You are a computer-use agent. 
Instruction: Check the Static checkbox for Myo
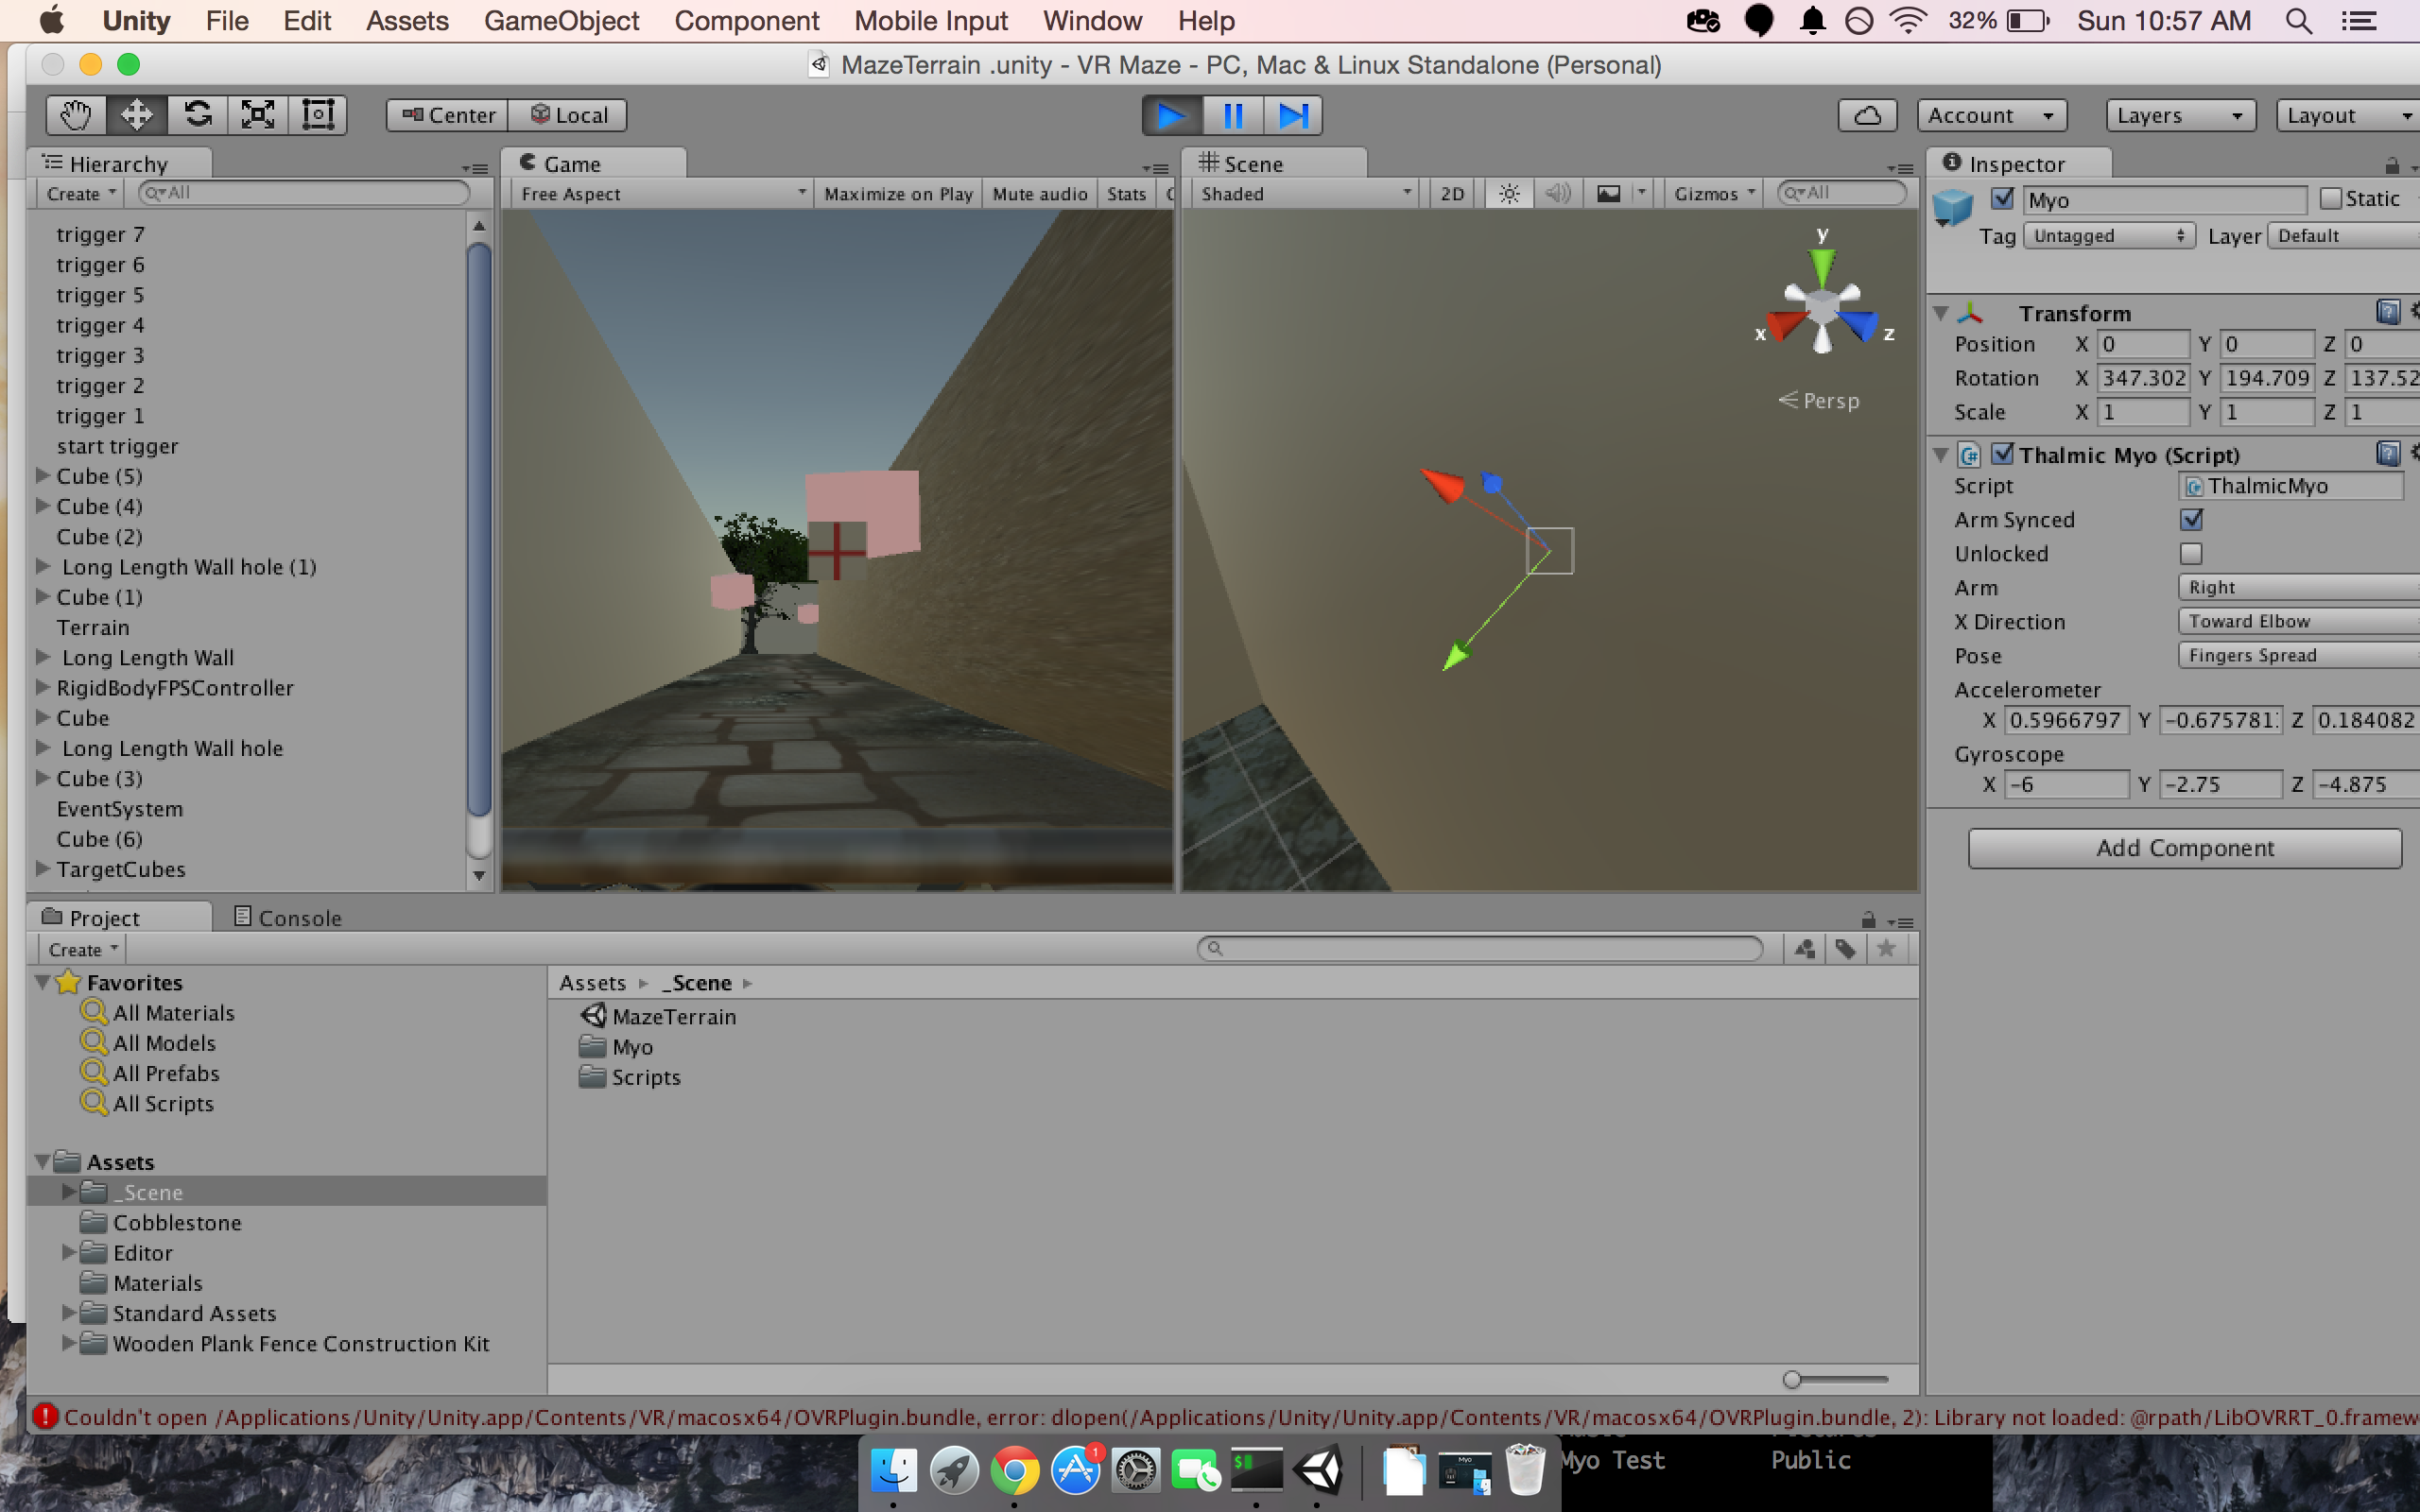click(x=2331, y=199)
